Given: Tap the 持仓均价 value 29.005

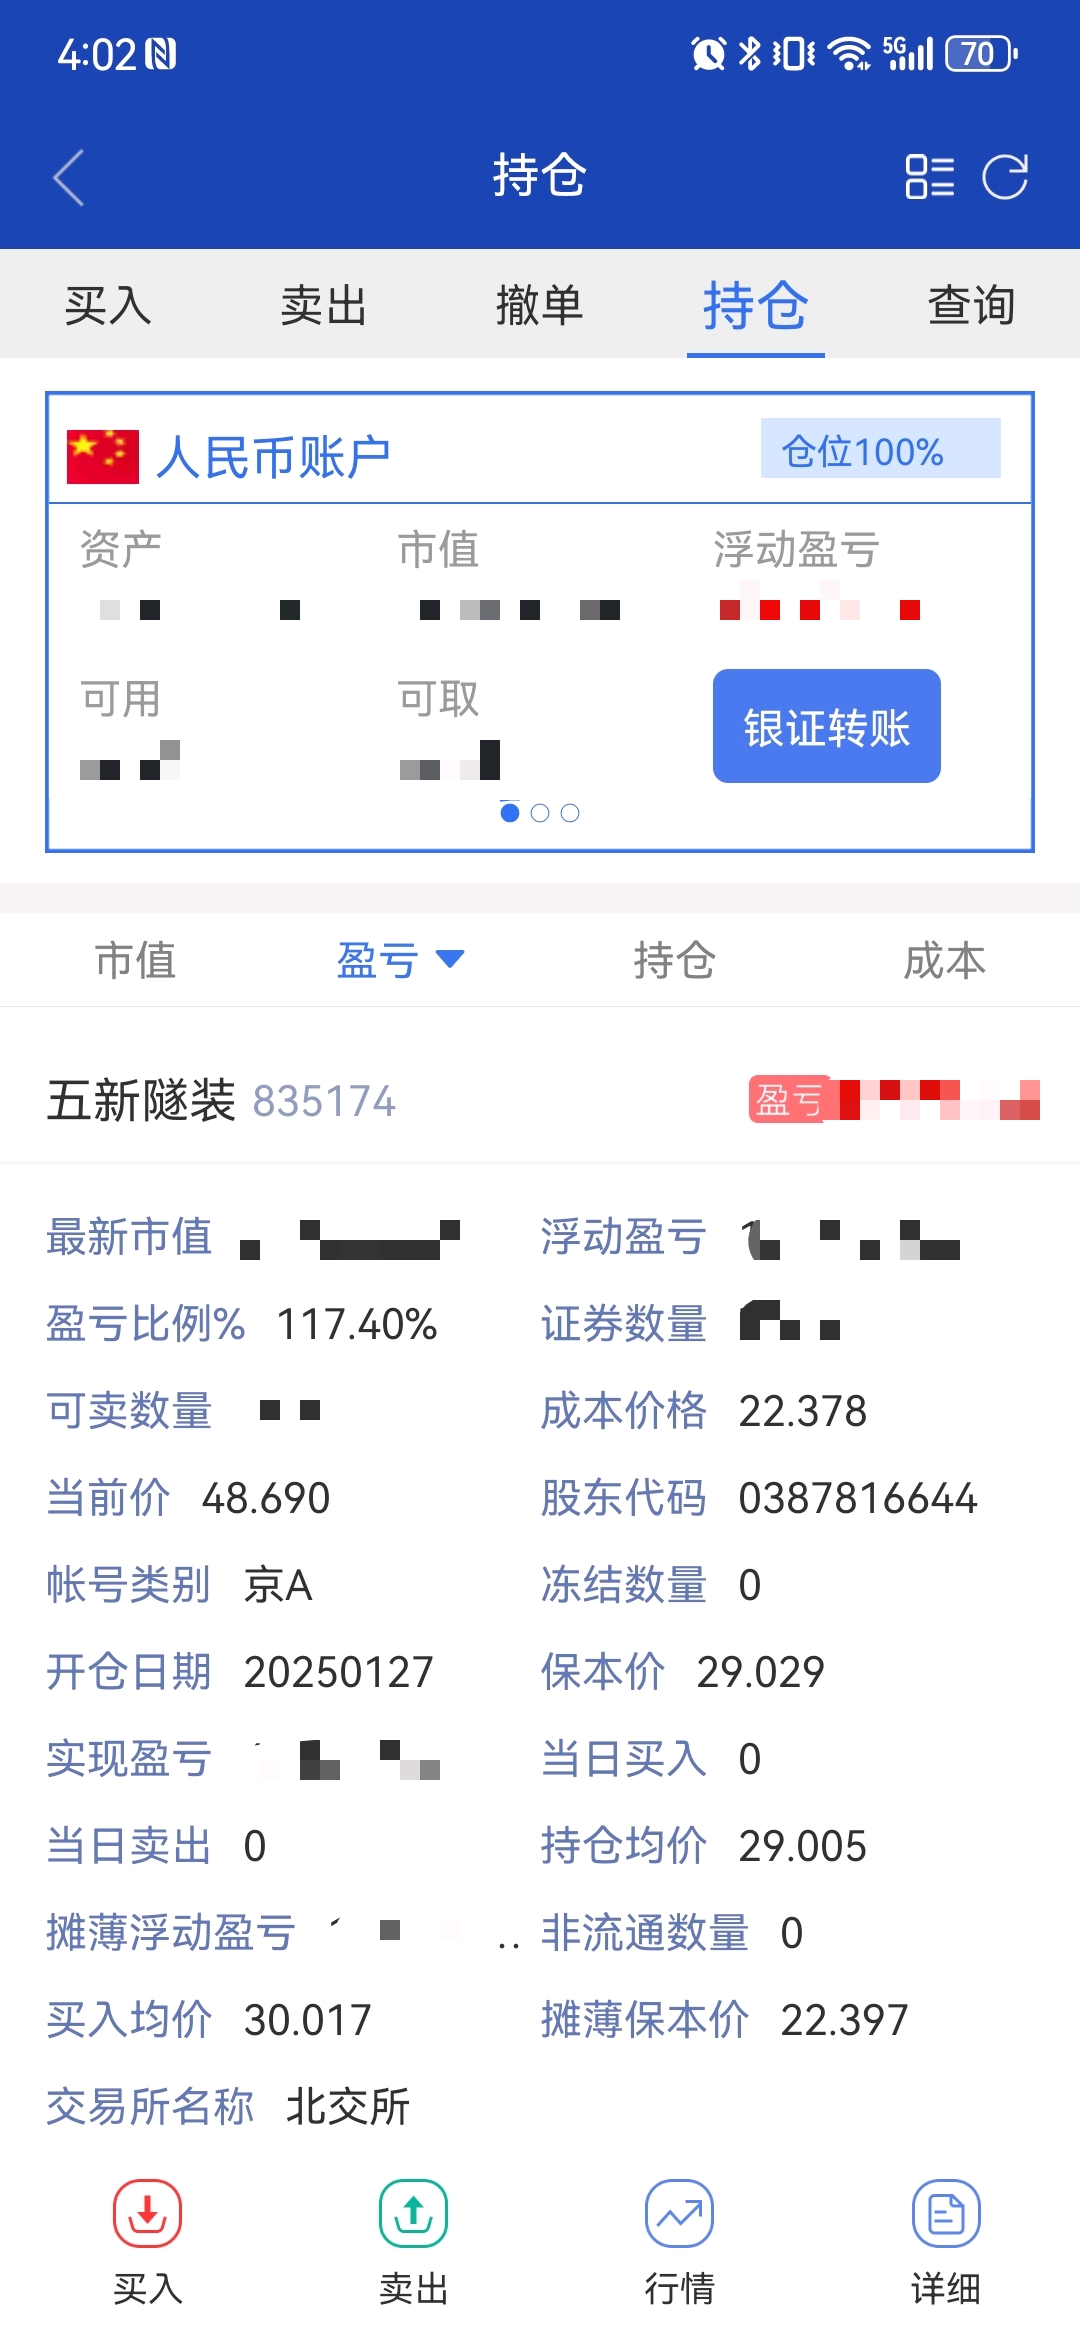Looking at the screenshot, I should pos(803,1847).
